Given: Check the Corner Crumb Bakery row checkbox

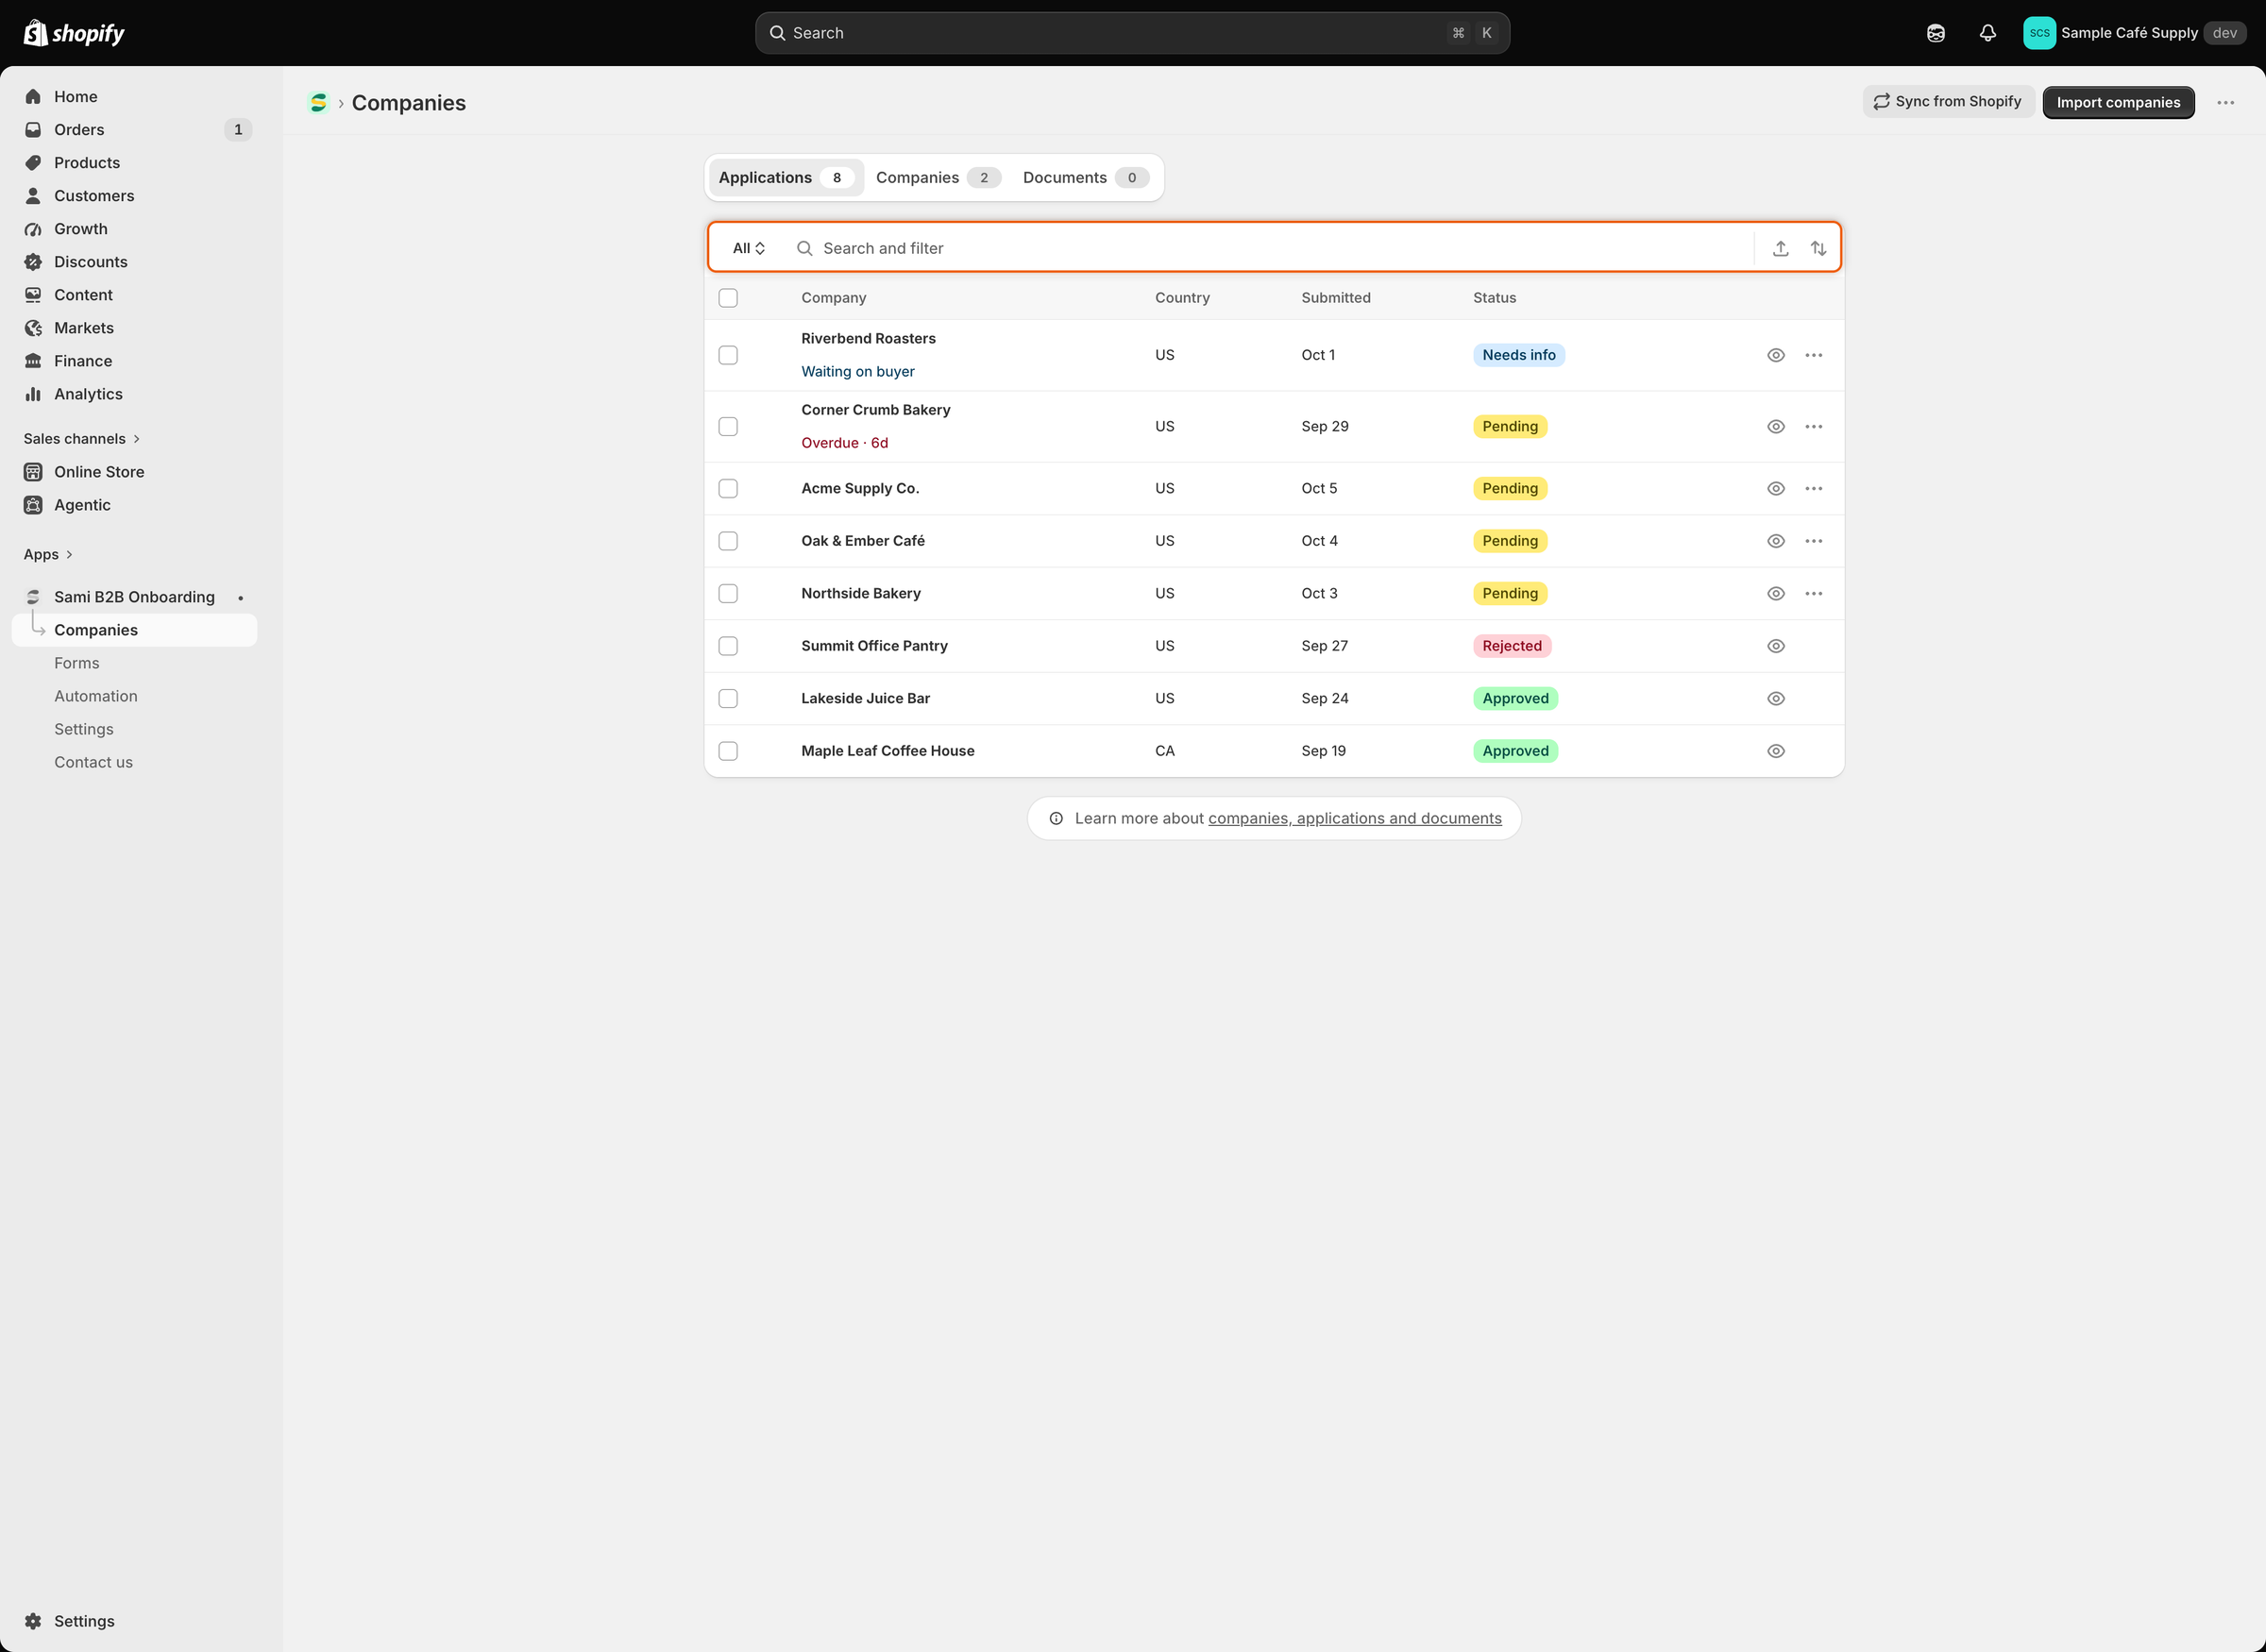Looking at the screenshot, I should point(728,427).
